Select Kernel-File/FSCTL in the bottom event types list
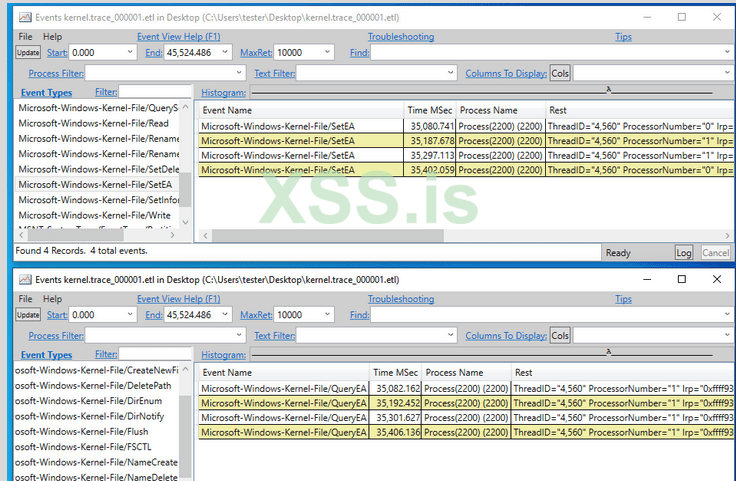736x481 pixels. coord(96,447)
